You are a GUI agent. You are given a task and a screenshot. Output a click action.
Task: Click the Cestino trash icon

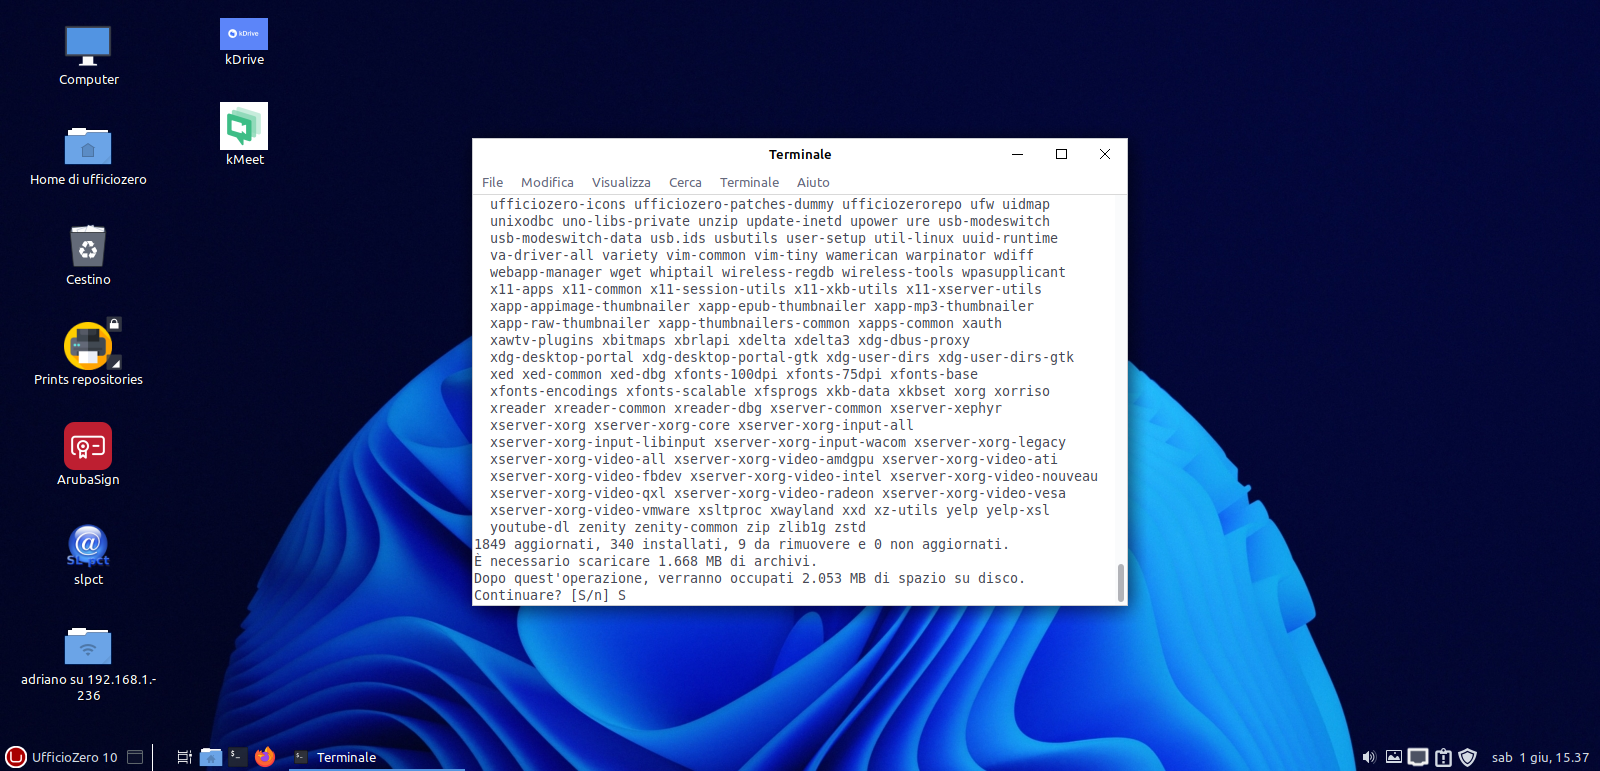pos(88,248)
